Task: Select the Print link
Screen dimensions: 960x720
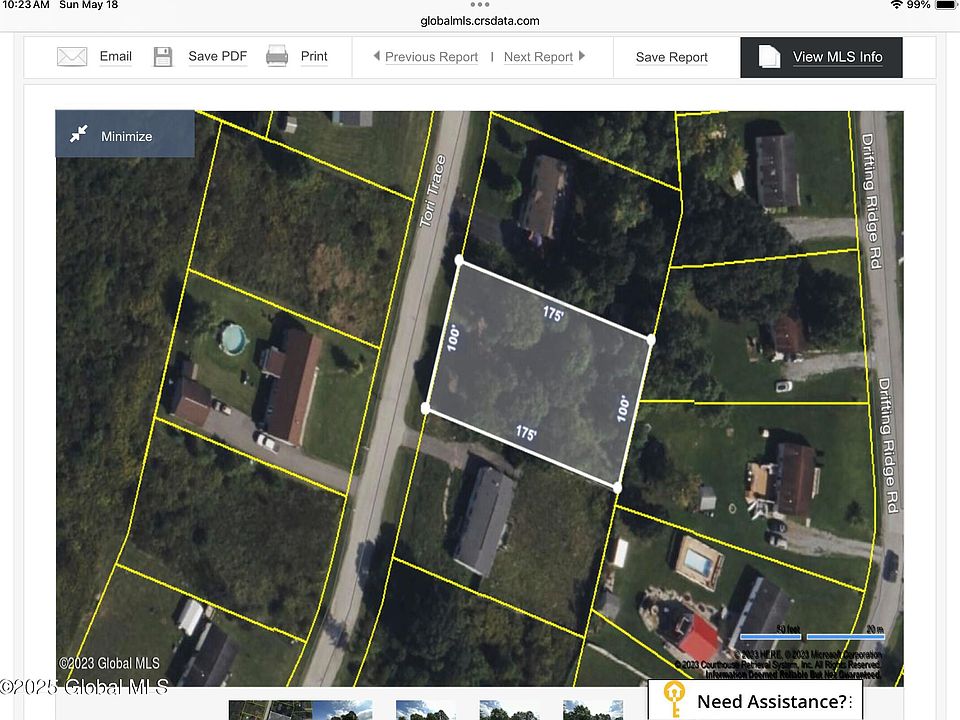Action: point(314,56)
